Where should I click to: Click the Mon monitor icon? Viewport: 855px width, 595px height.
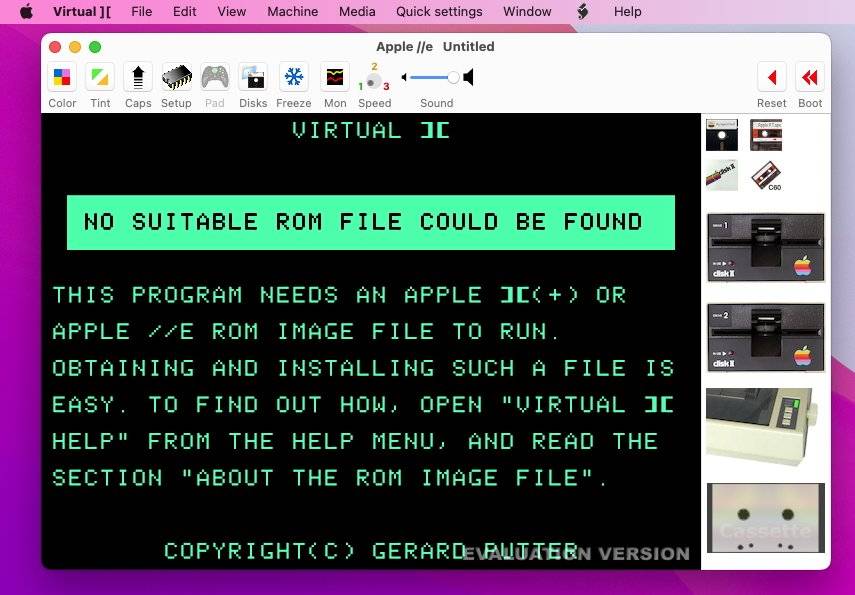[x=335, y=77]
